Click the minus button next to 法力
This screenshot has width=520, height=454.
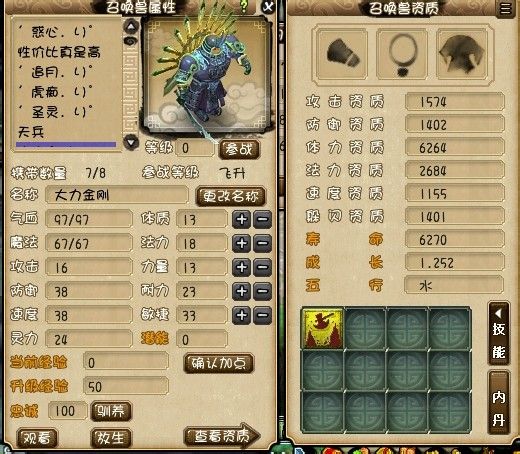[263, 243]
